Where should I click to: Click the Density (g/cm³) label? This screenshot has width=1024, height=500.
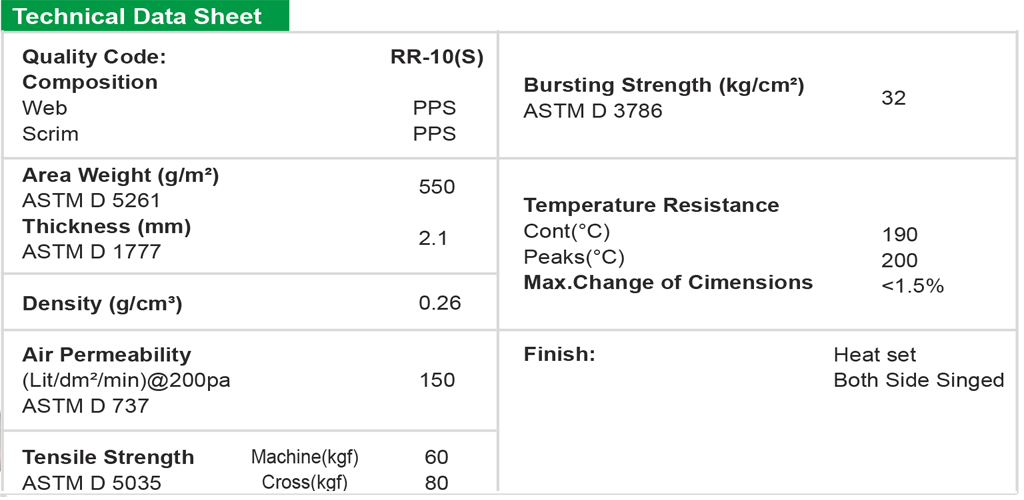(x=102, y=304)
